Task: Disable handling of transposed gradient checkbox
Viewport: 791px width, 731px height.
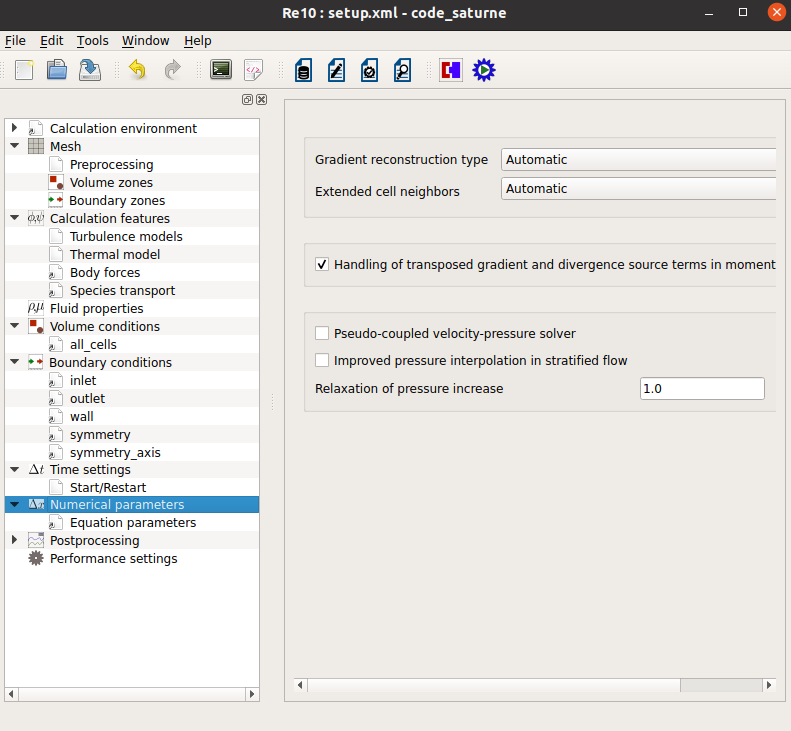Action: point(322,265)
